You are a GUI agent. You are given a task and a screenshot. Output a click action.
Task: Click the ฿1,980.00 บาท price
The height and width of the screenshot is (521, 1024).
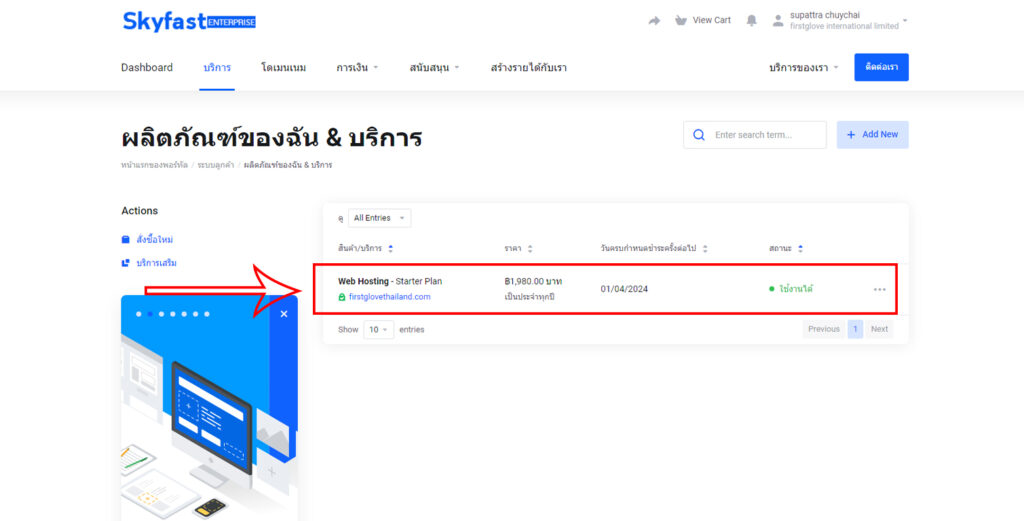pos(534,281)
